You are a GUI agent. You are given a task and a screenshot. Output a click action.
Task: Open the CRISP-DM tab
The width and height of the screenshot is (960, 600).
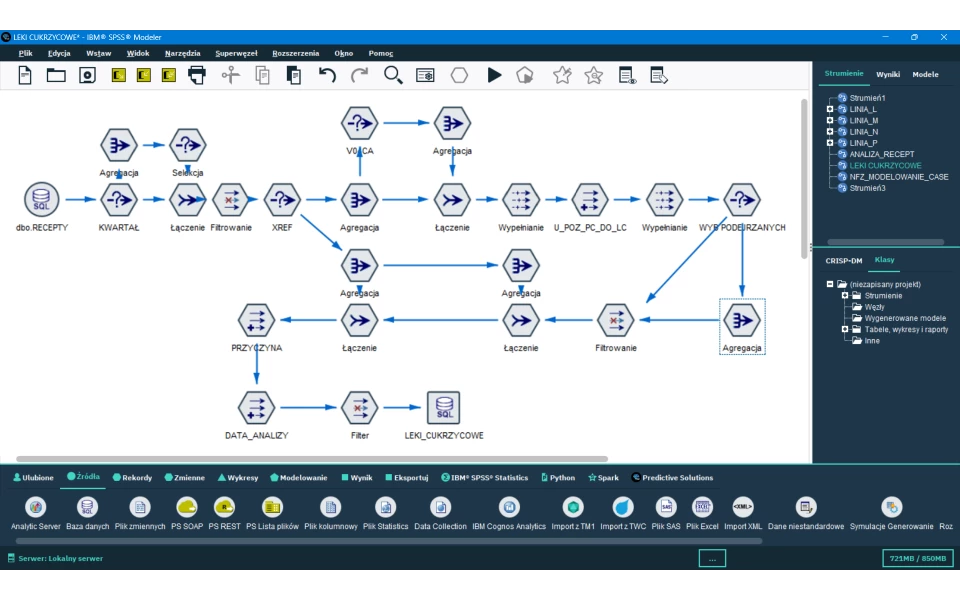click(843, 261)
